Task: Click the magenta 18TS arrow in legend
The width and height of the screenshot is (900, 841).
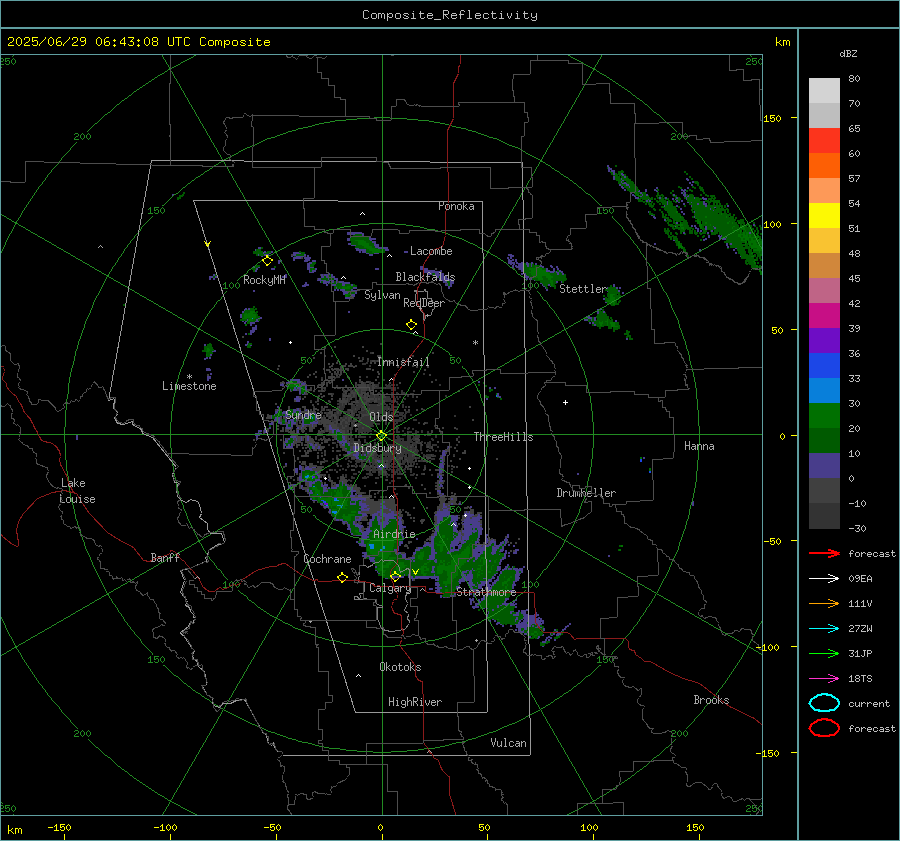Action: [824, 679]
